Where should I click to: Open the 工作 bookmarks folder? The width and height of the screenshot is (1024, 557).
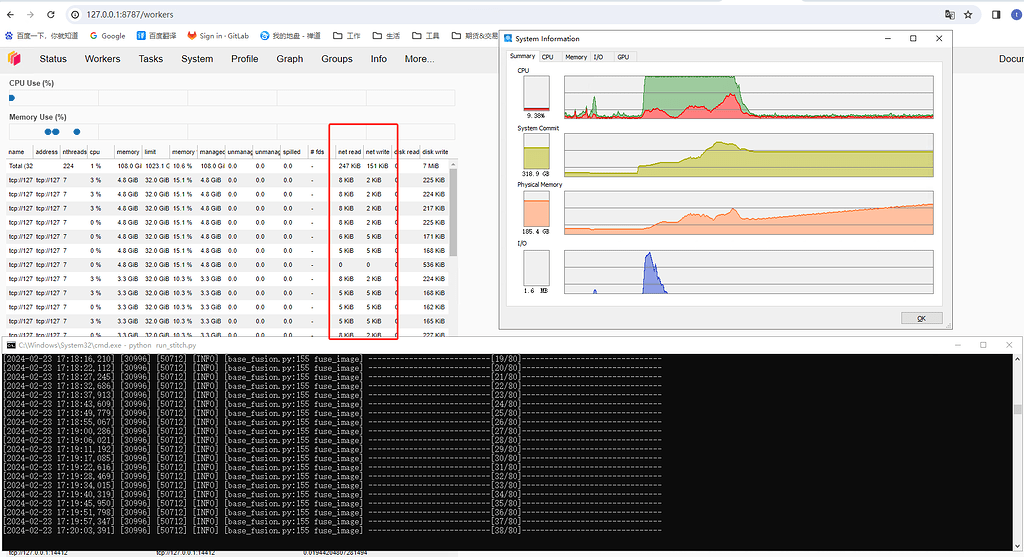click(x=346, y=35)
